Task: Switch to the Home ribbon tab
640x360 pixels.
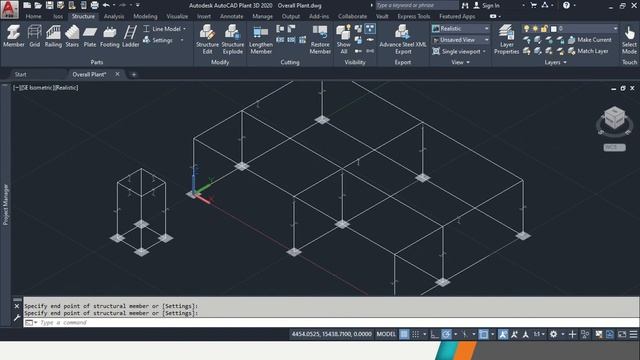Action: click(x=33, y=16)
